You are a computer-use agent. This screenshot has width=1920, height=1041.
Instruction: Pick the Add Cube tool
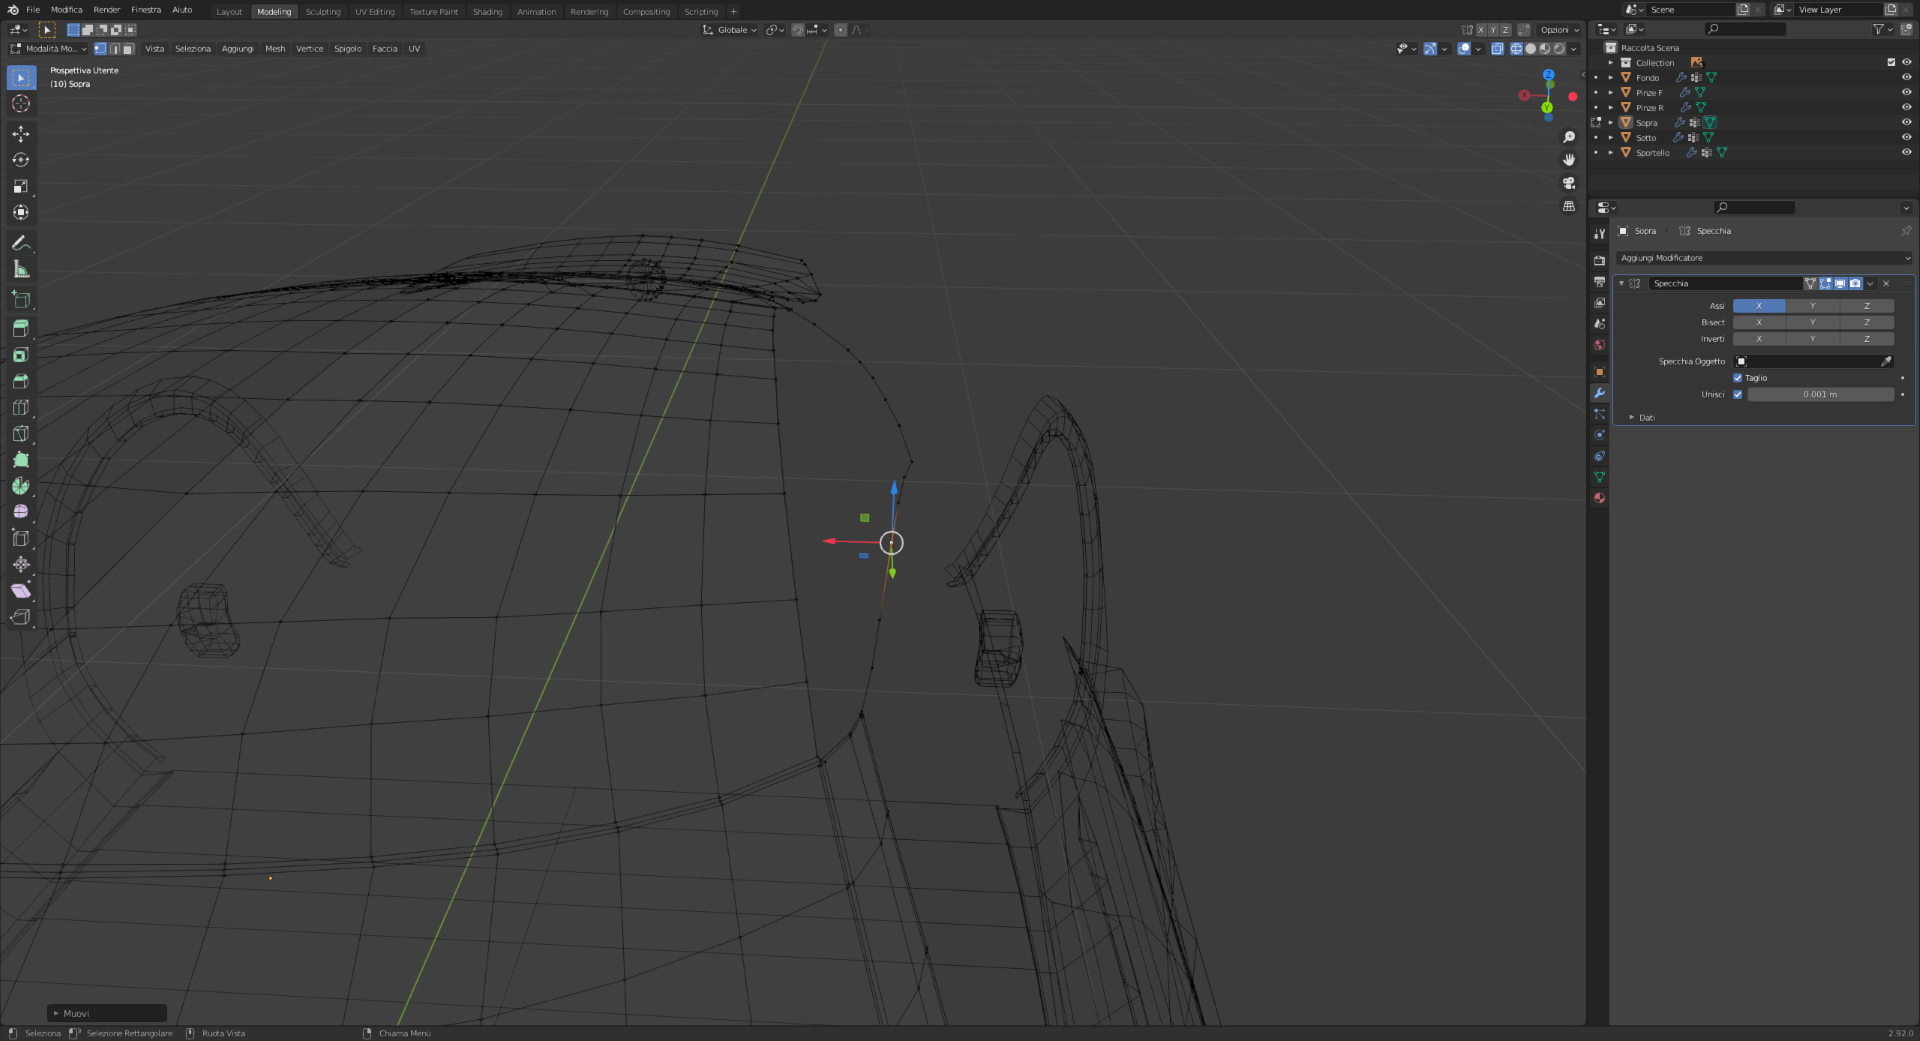(x=21, y=299)
